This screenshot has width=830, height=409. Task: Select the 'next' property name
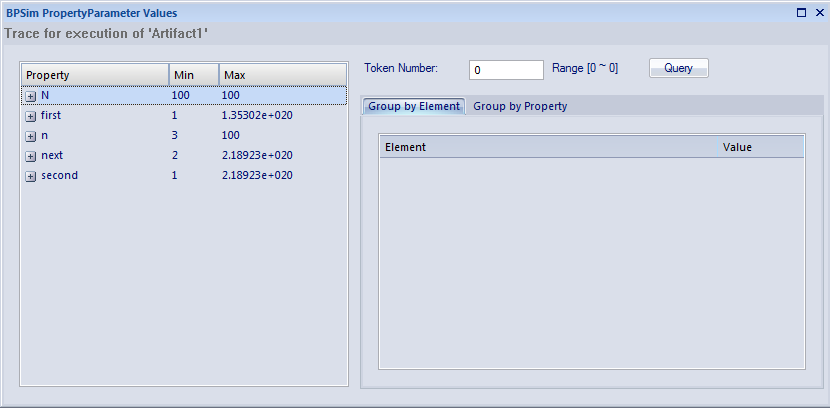click(x=52, y=156)
